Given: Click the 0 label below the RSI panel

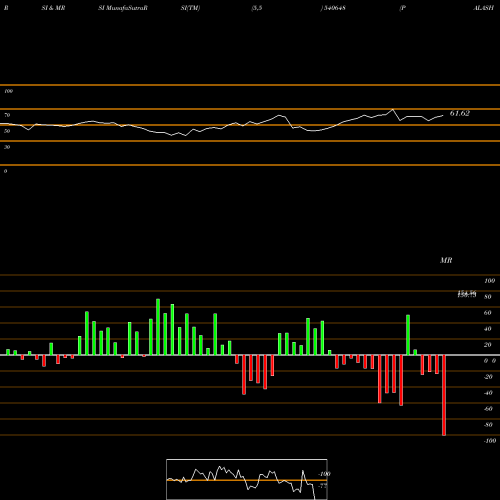Looking at the screenshot, I should point(5,171).
